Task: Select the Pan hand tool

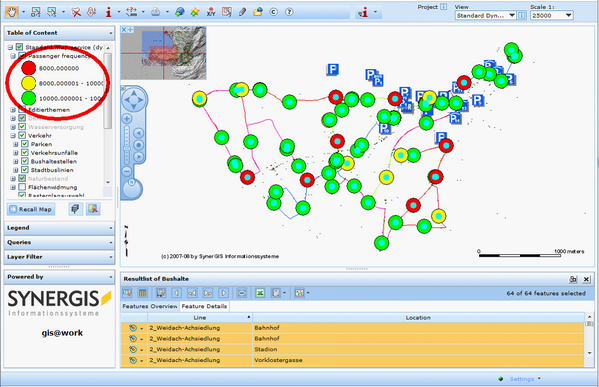Action: 12,12
